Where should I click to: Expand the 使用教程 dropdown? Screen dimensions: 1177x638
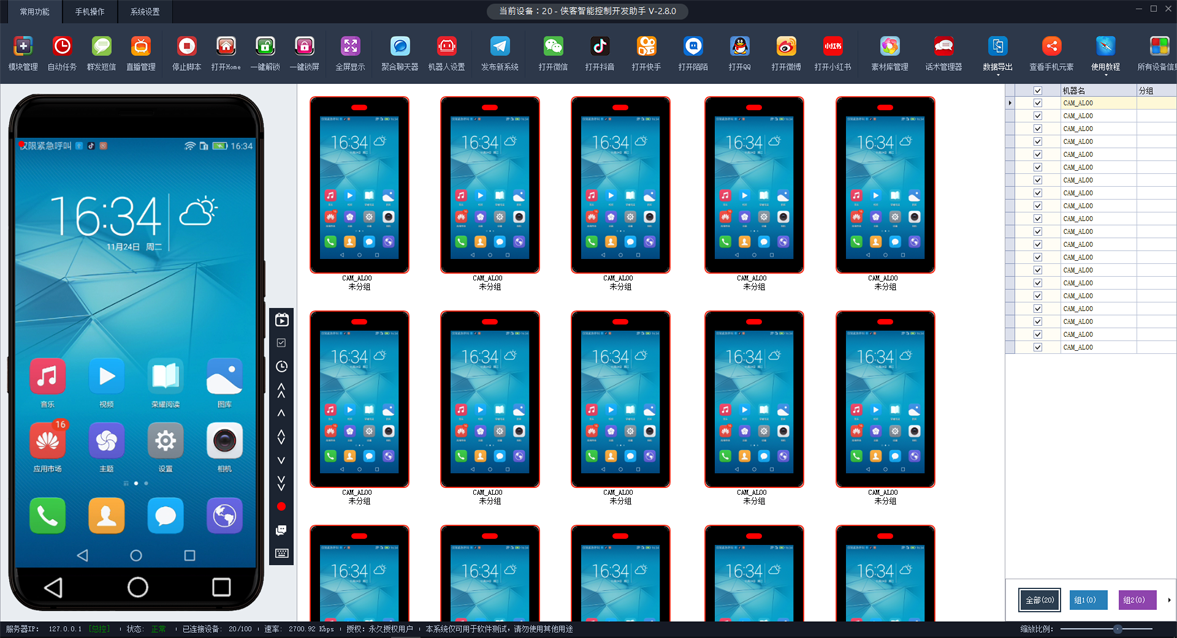pyautogui.click(x=1105, y=74)
